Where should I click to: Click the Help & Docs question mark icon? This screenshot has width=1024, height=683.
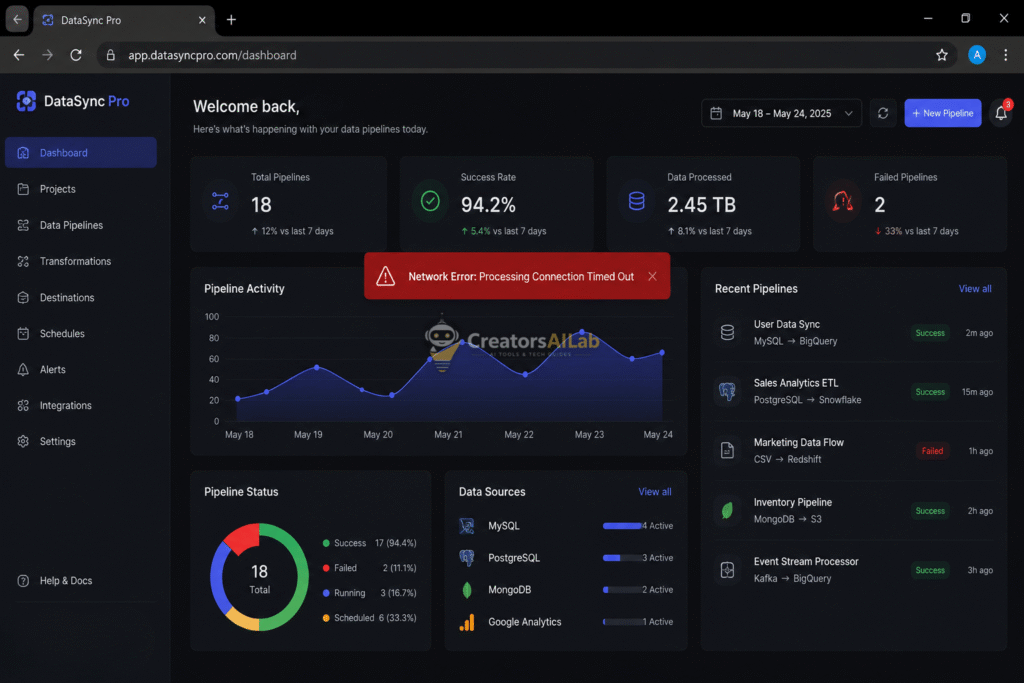tap(23, 580)
